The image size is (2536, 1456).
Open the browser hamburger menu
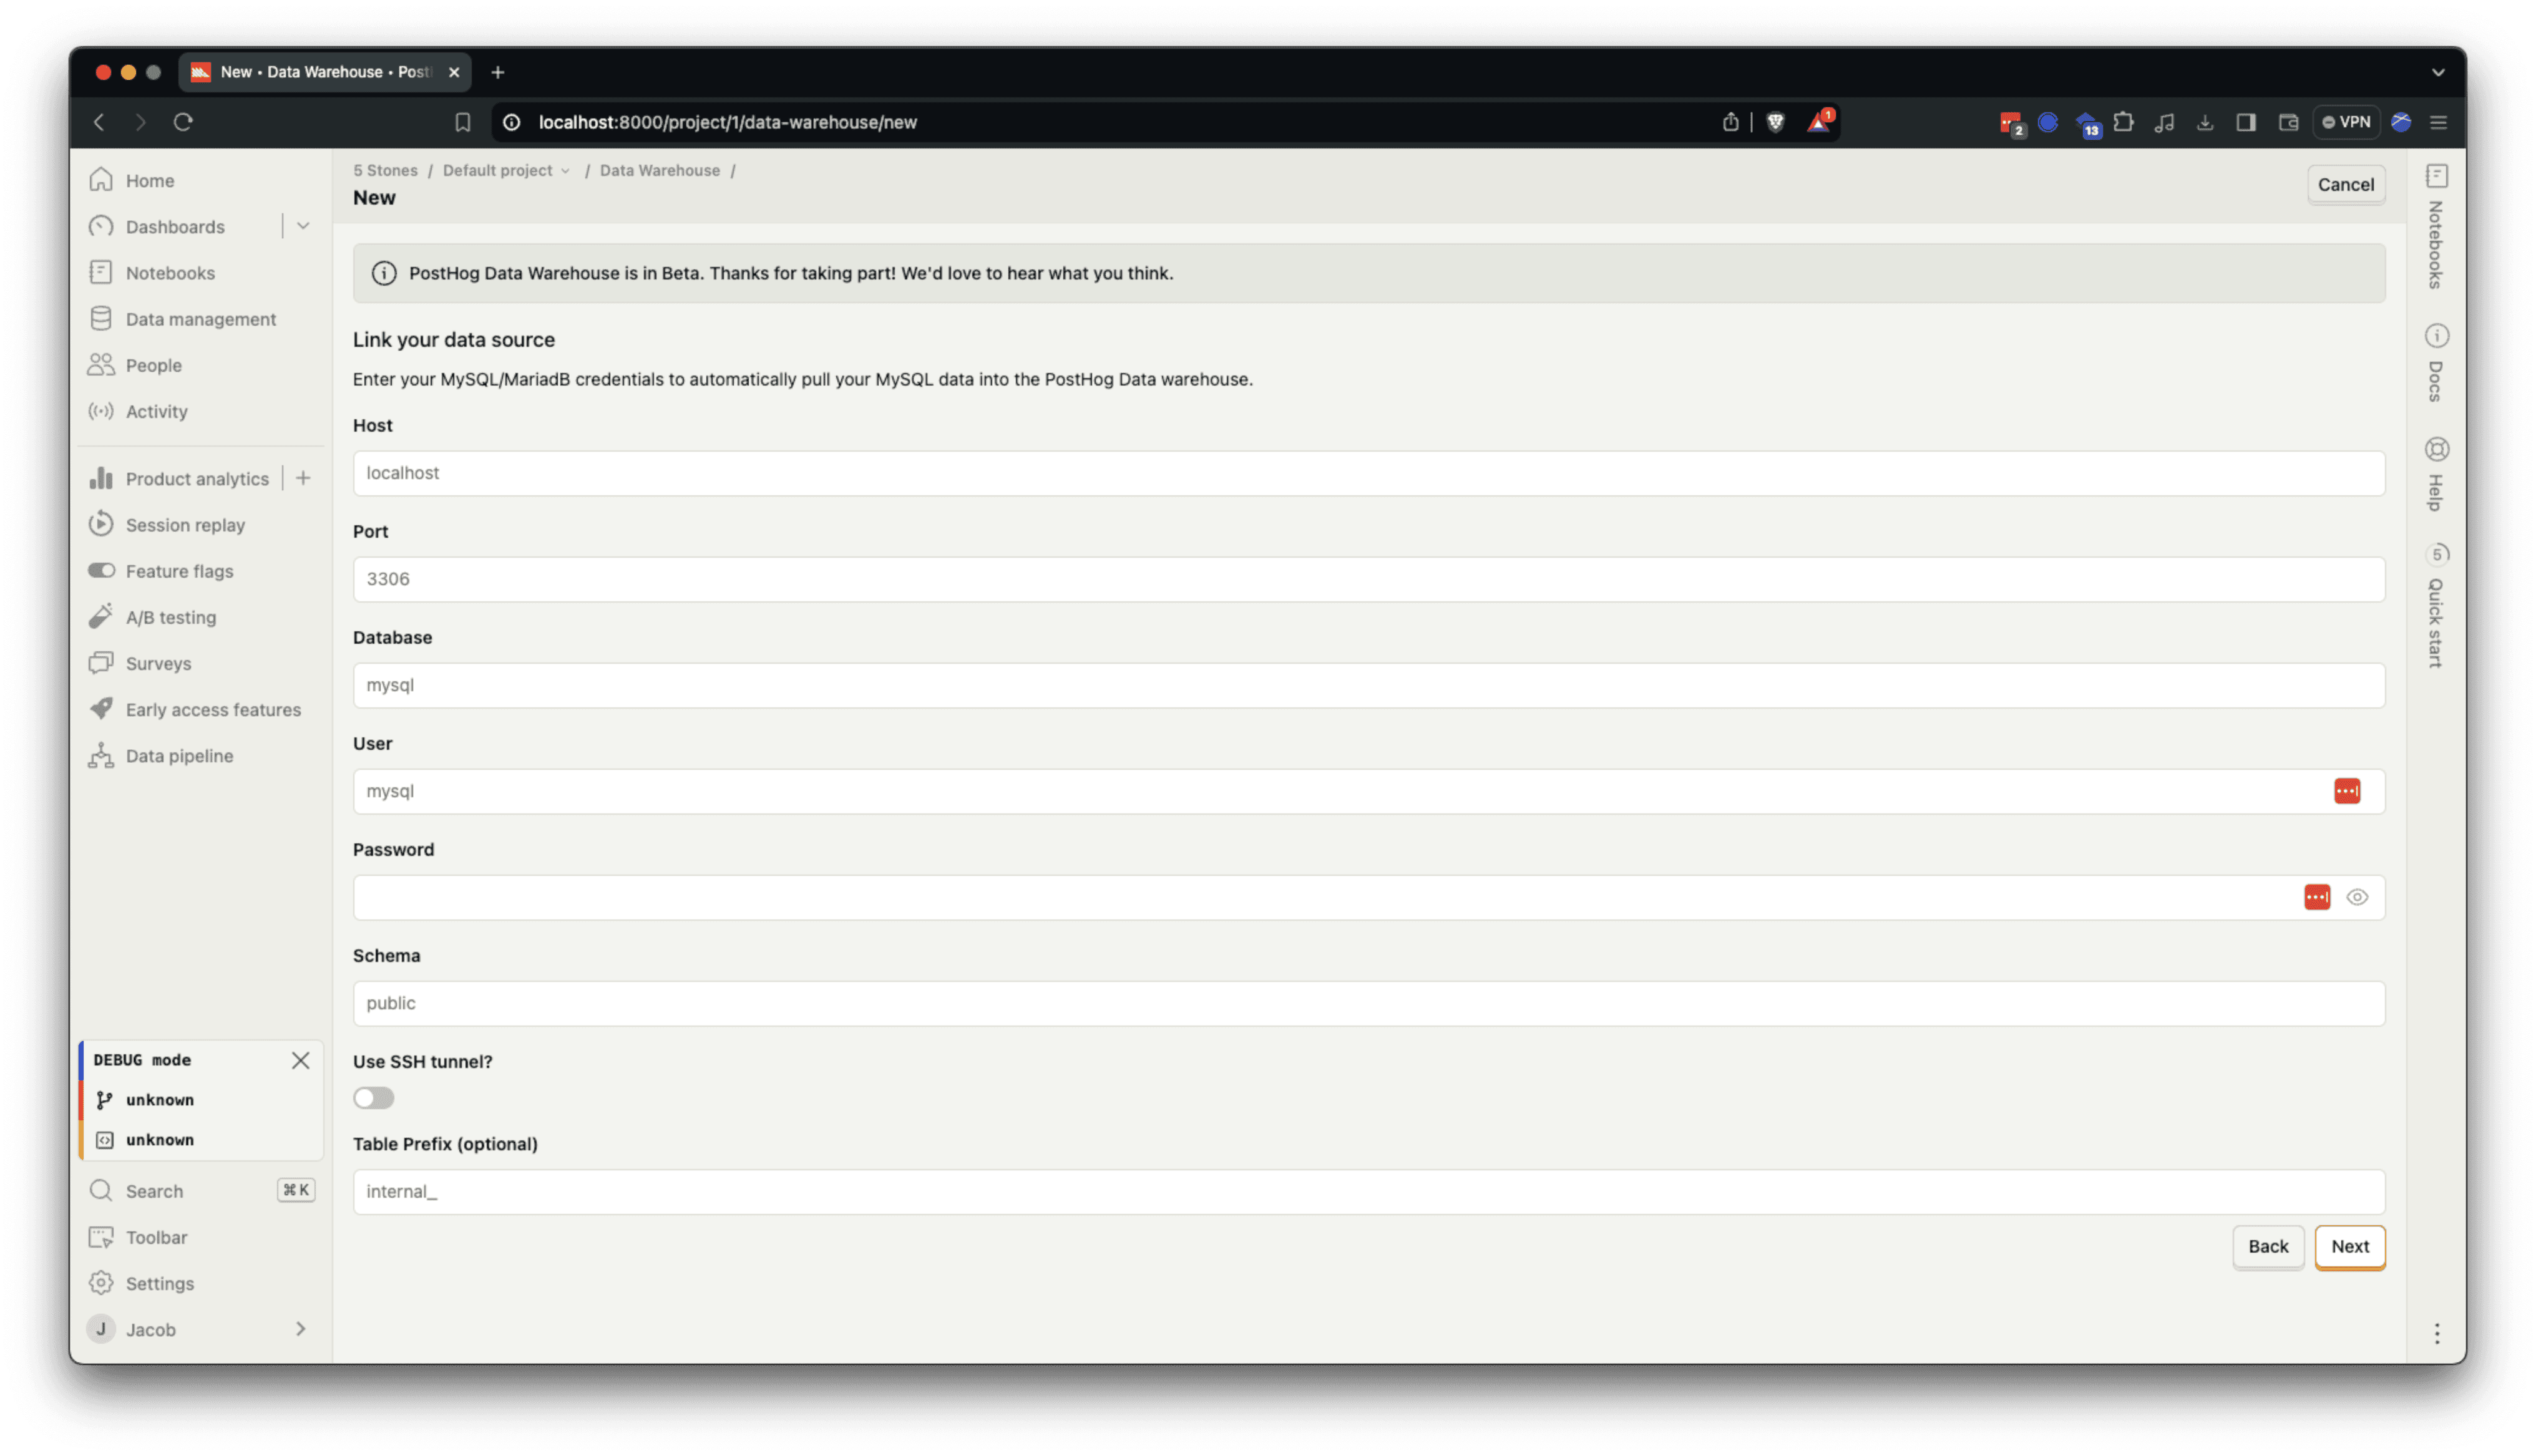pos(2438,122)
